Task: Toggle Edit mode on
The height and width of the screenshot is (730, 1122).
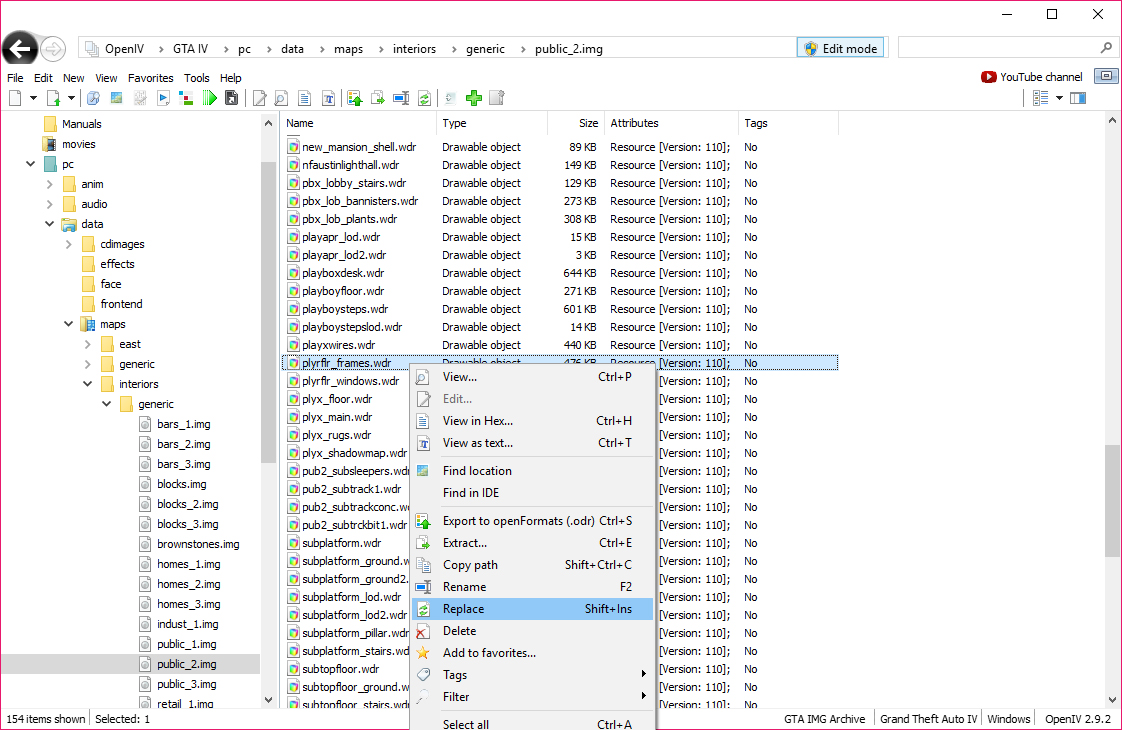Action: point(841,48)
